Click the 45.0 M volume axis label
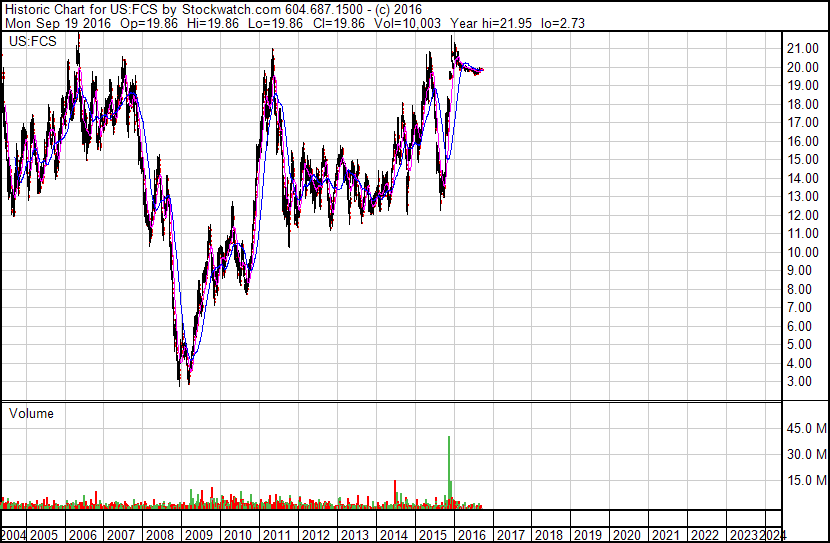 pyautogui.click(x=806, y=428)
